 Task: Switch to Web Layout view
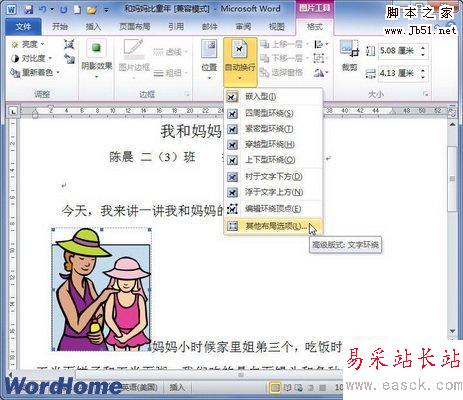299,388
